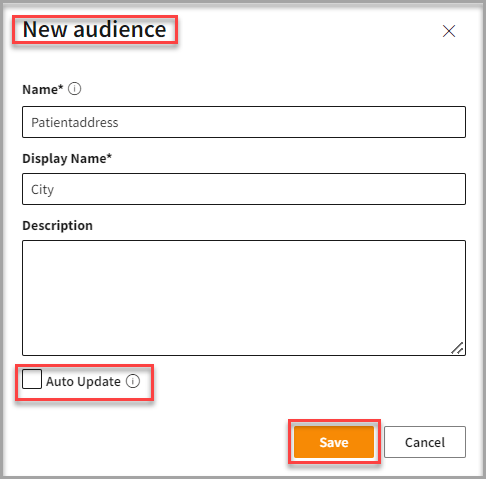Focus the Display Name input field
This screenshot has width=486, height=479.
click(244, 189)
